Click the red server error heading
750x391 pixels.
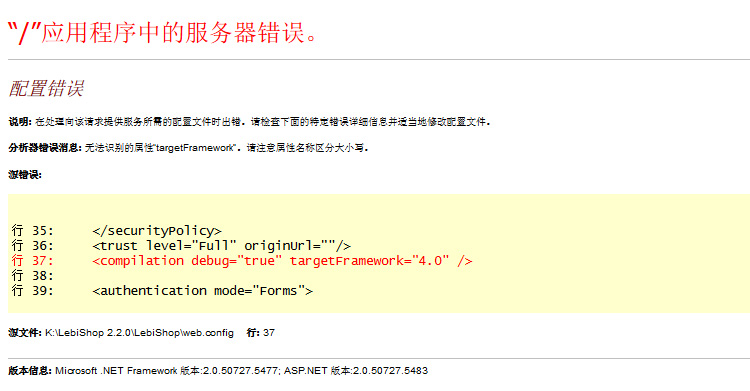pos(163,34)
